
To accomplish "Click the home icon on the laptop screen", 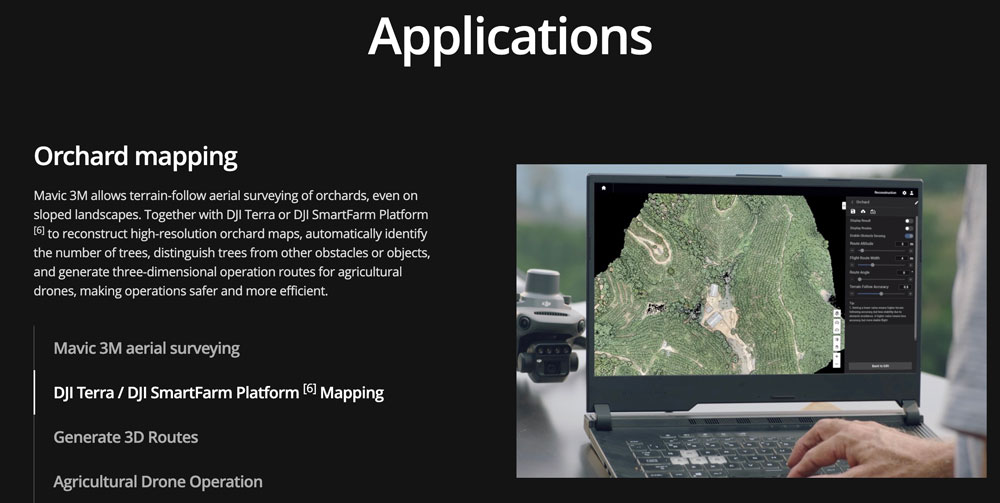I will (x=603, y=188).
